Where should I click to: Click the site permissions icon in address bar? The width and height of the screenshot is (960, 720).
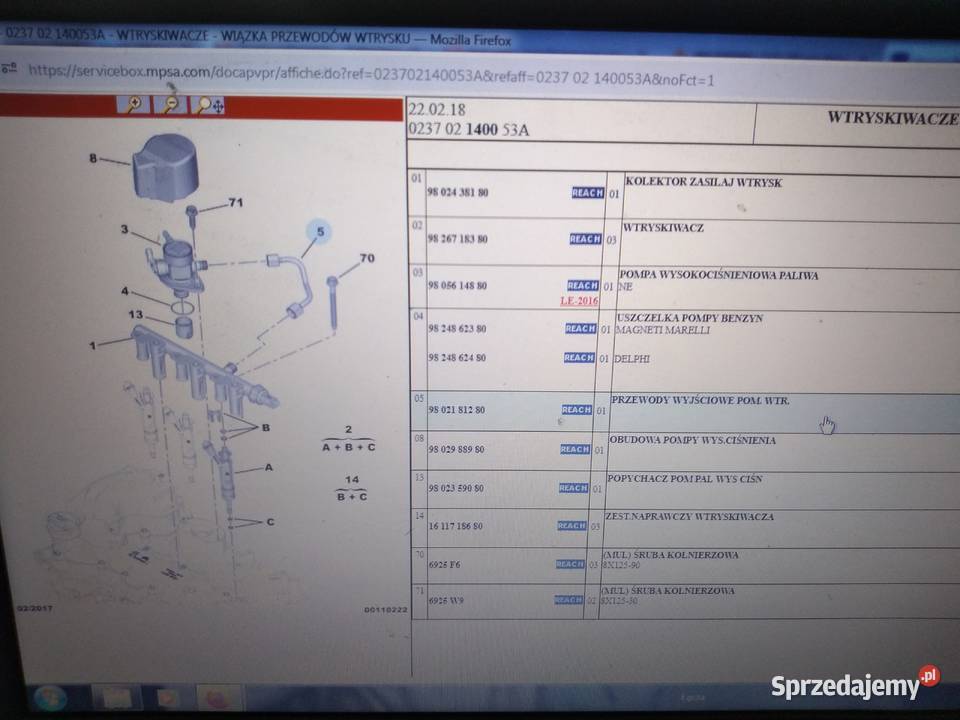11,70
